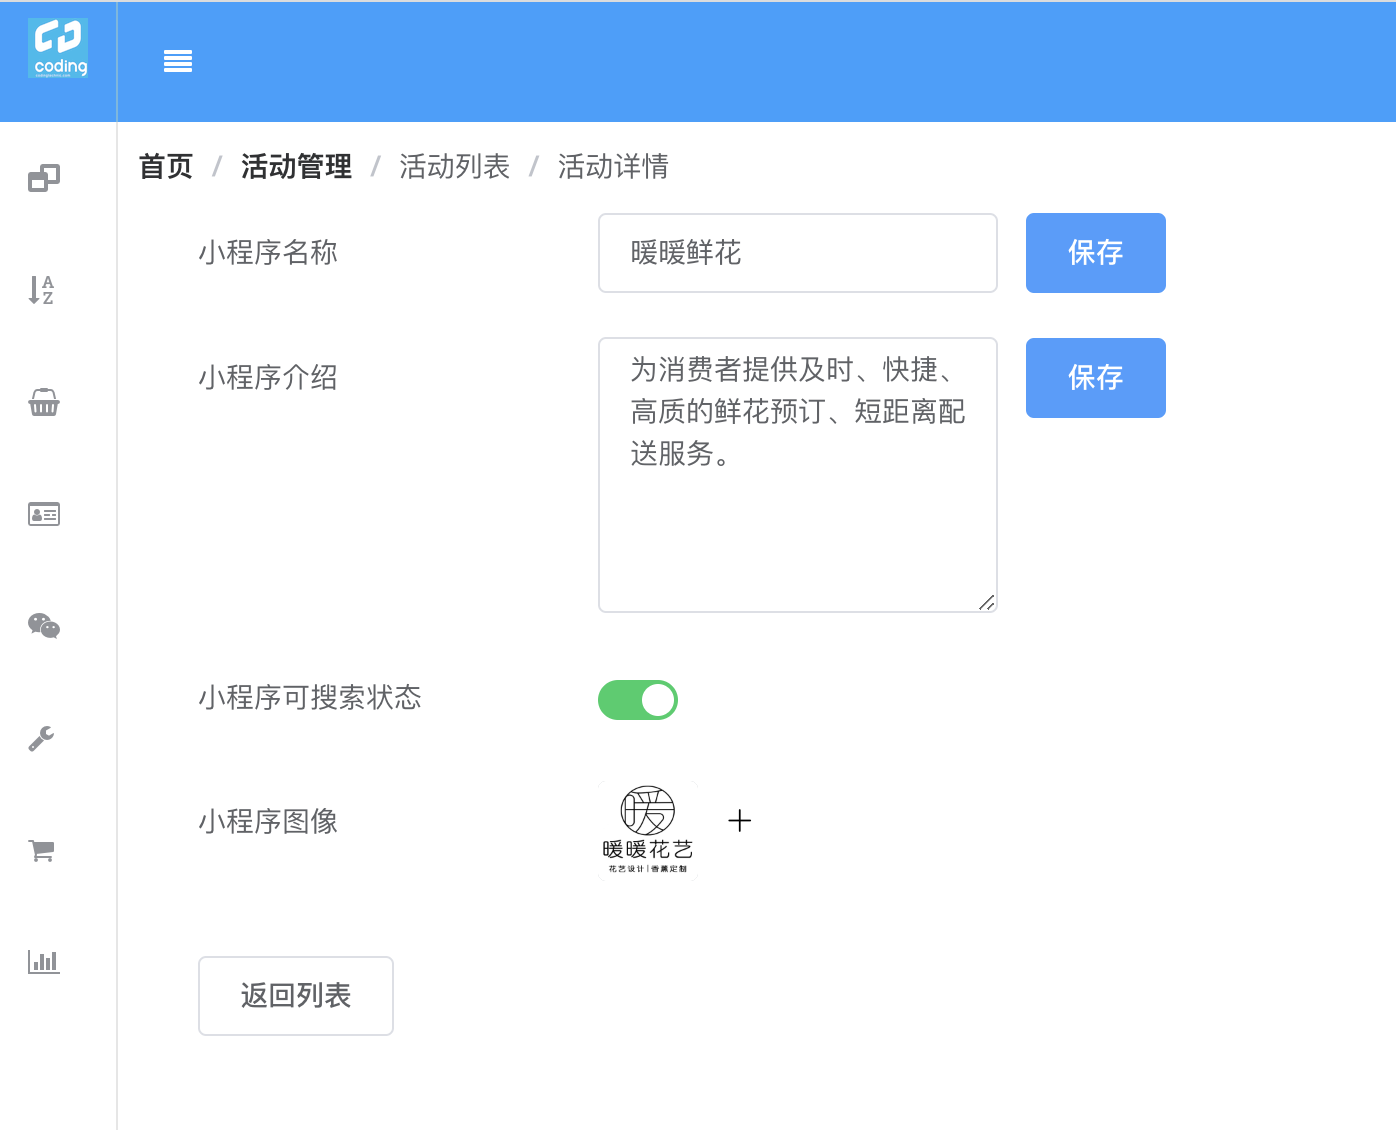The width and height of the screenshot is (1396, 1130).
Task: Save the 小程序名称 field
Action: (x=1096, y=253)
